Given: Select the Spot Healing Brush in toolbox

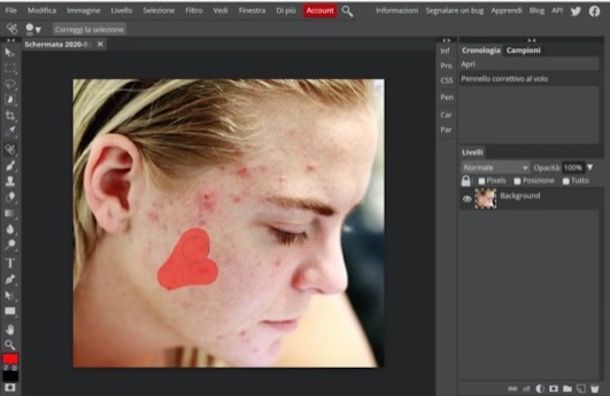Looking at the screenshot, I should (10, 149).
